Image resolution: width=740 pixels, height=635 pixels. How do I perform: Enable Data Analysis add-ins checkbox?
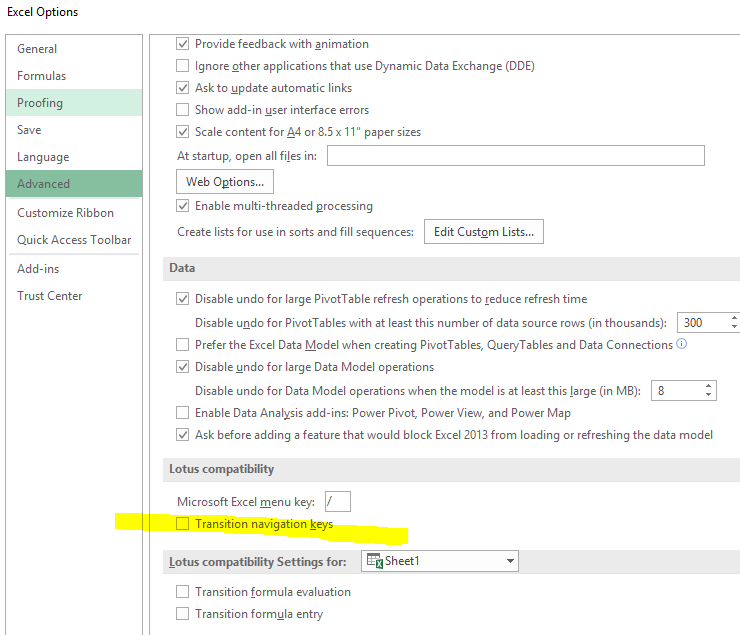(183, 413)
